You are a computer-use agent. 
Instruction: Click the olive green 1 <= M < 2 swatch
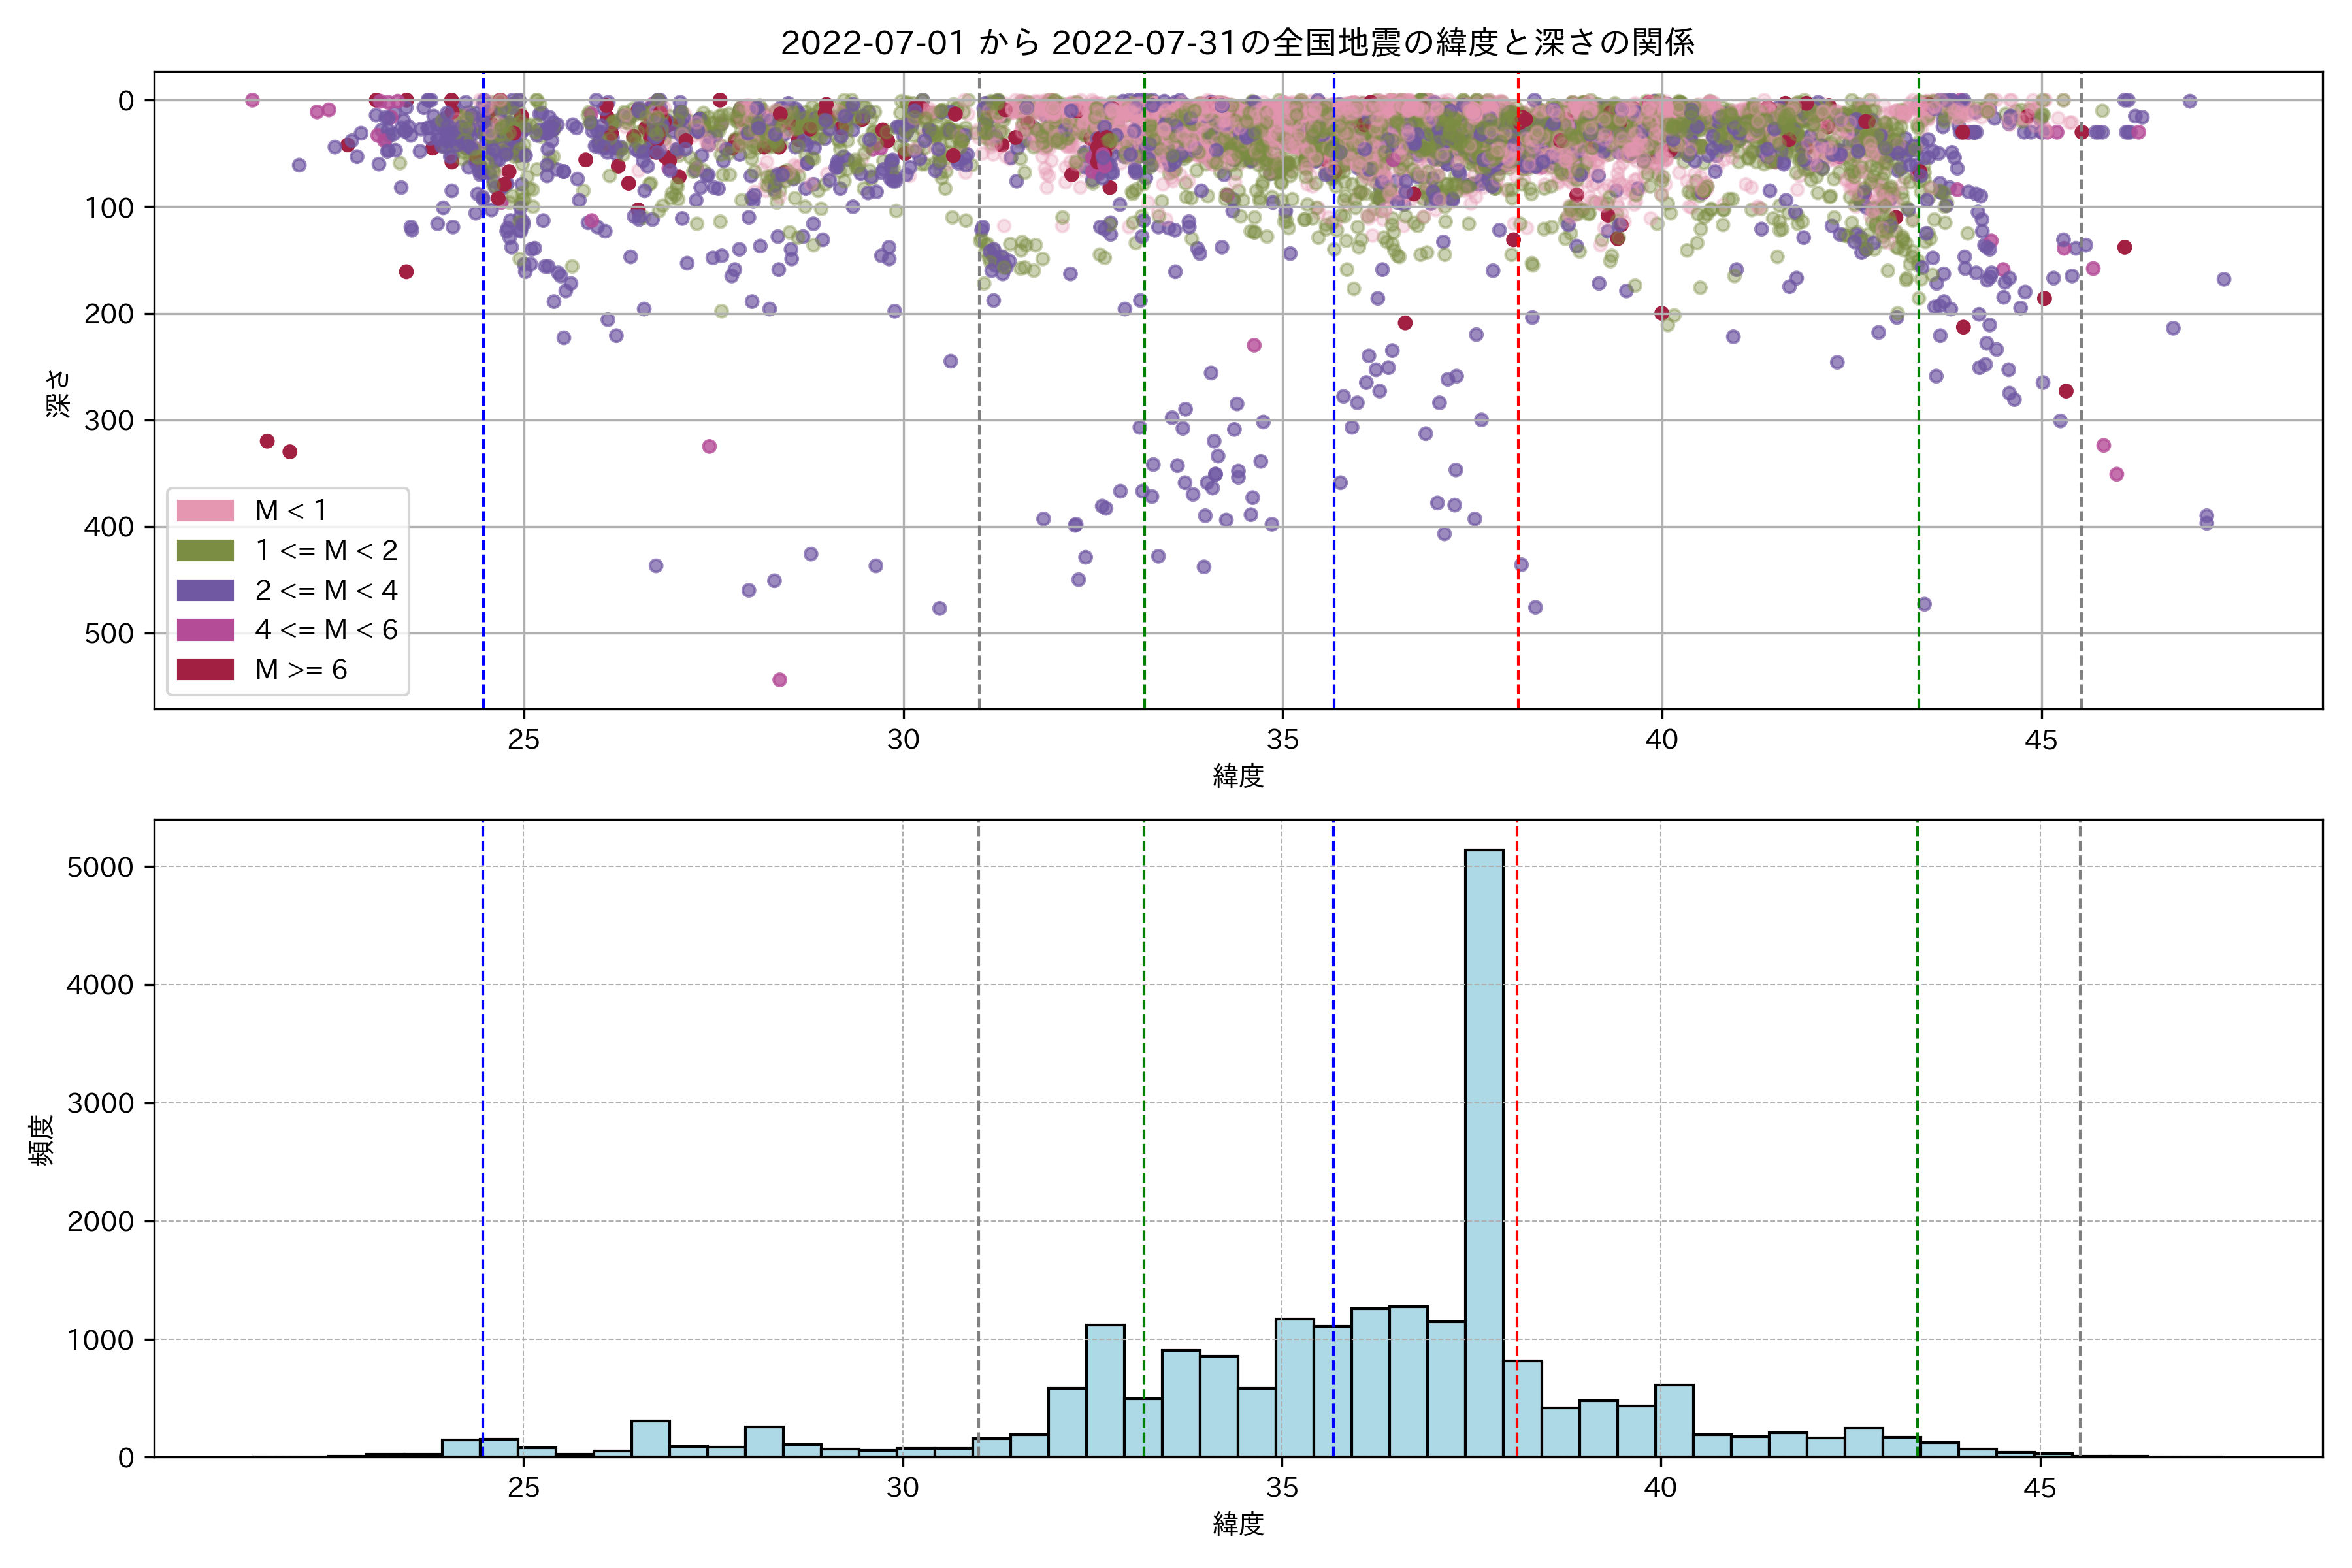click(x=205, y=550)
